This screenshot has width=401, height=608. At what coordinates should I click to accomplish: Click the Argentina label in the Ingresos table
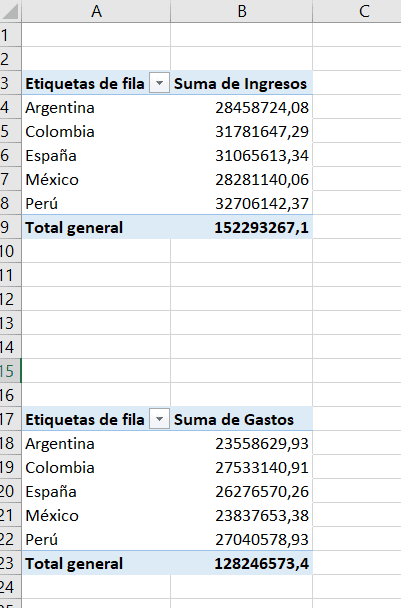tap(60, 107)
